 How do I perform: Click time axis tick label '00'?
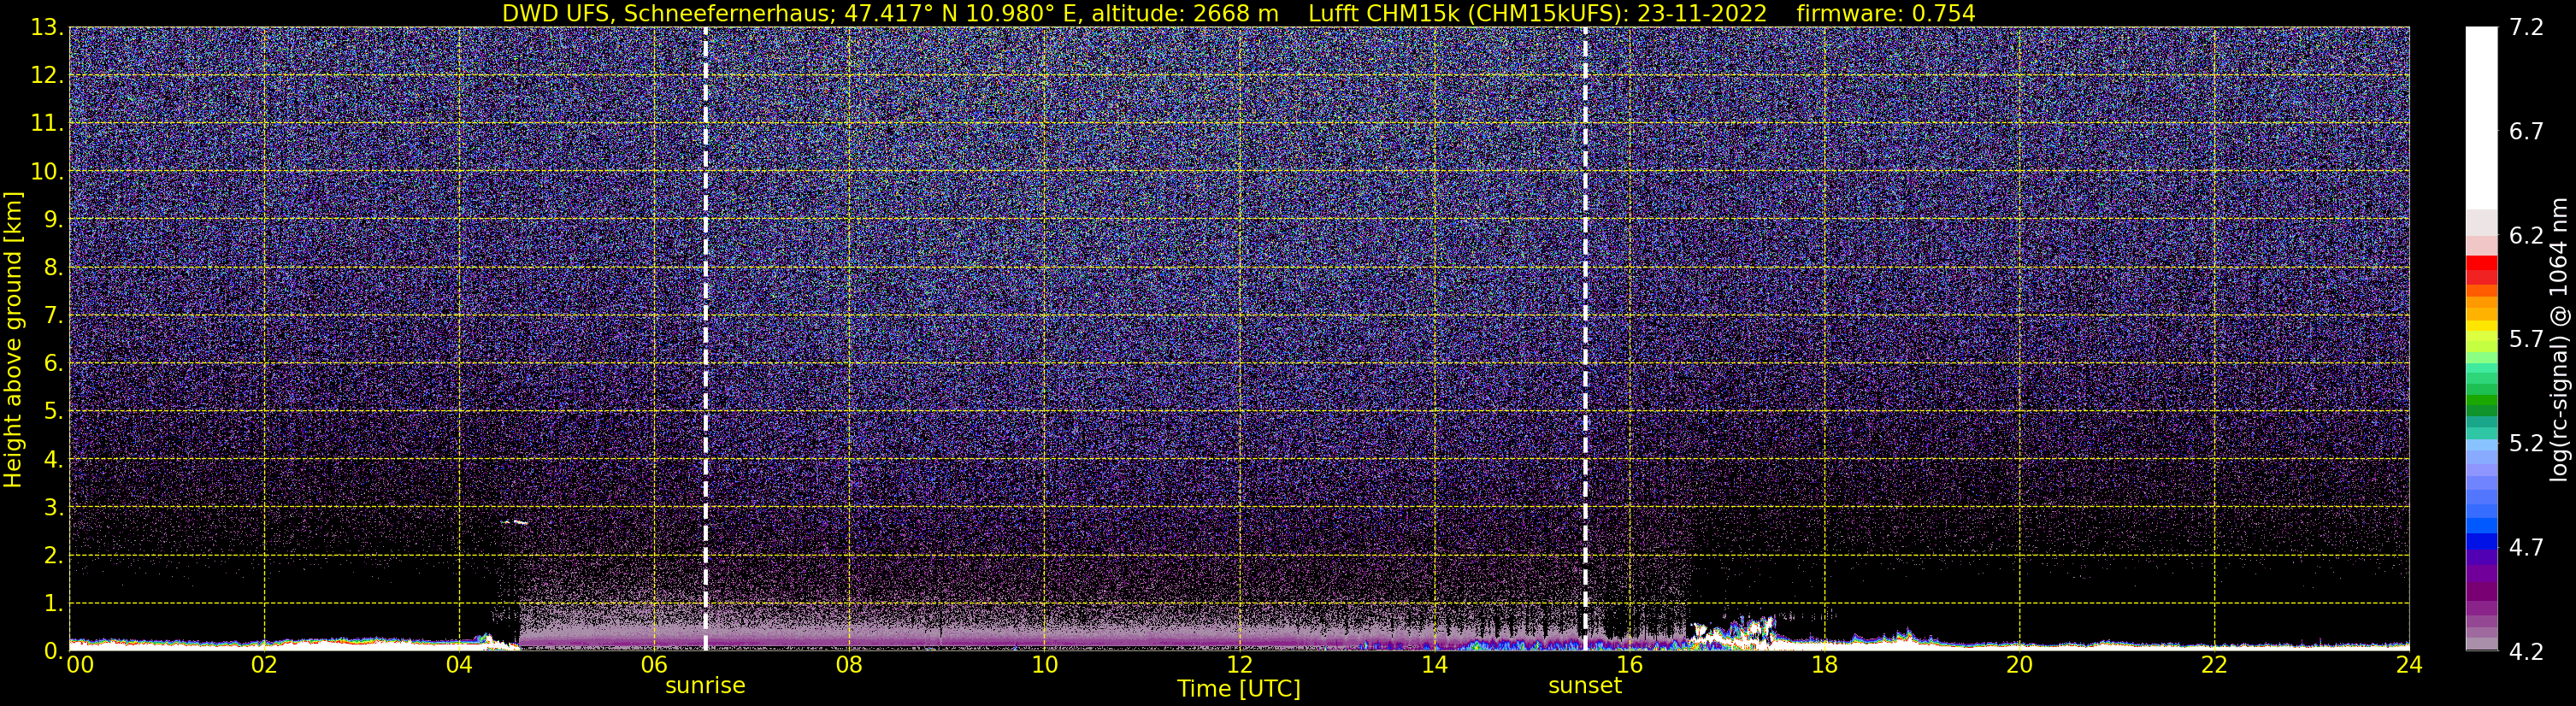coord(79,665)
